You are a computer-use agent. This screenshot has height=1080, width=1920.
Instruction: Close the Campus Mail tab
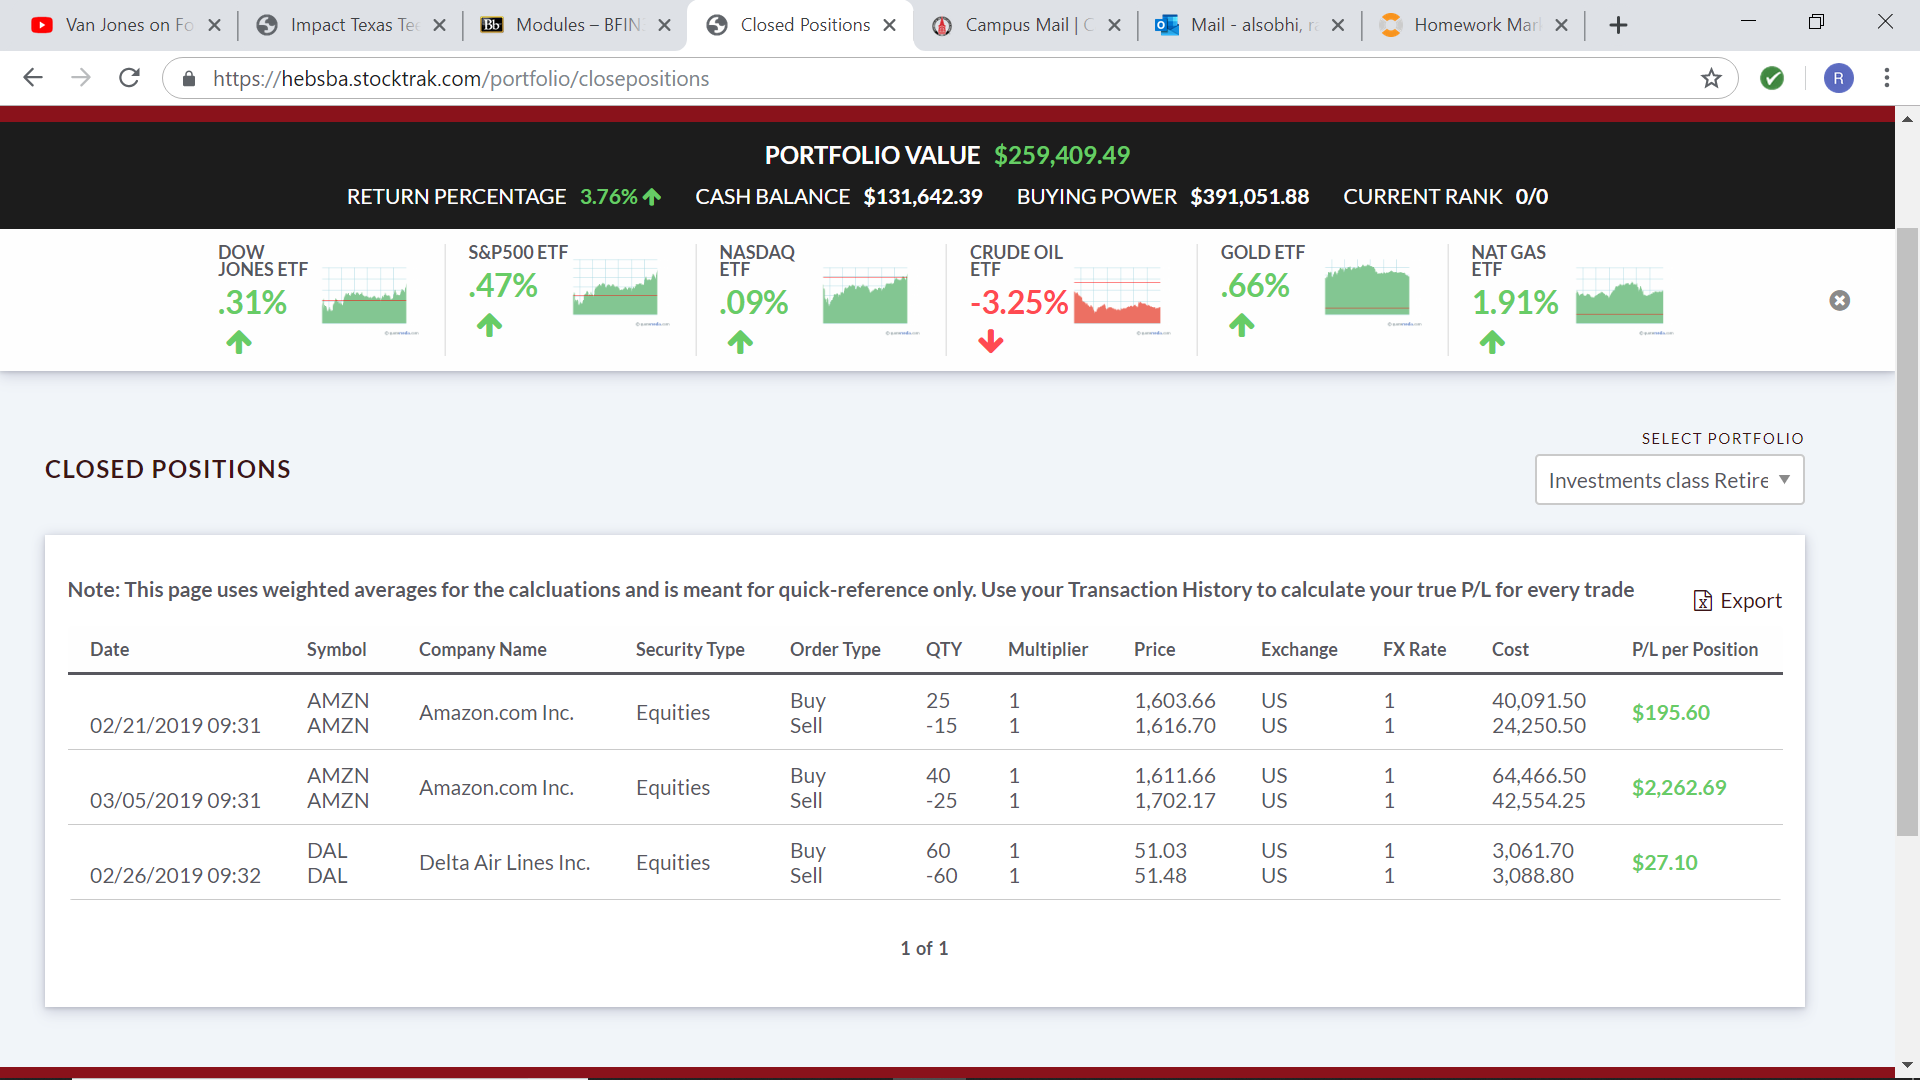(x=1114, y=25)
